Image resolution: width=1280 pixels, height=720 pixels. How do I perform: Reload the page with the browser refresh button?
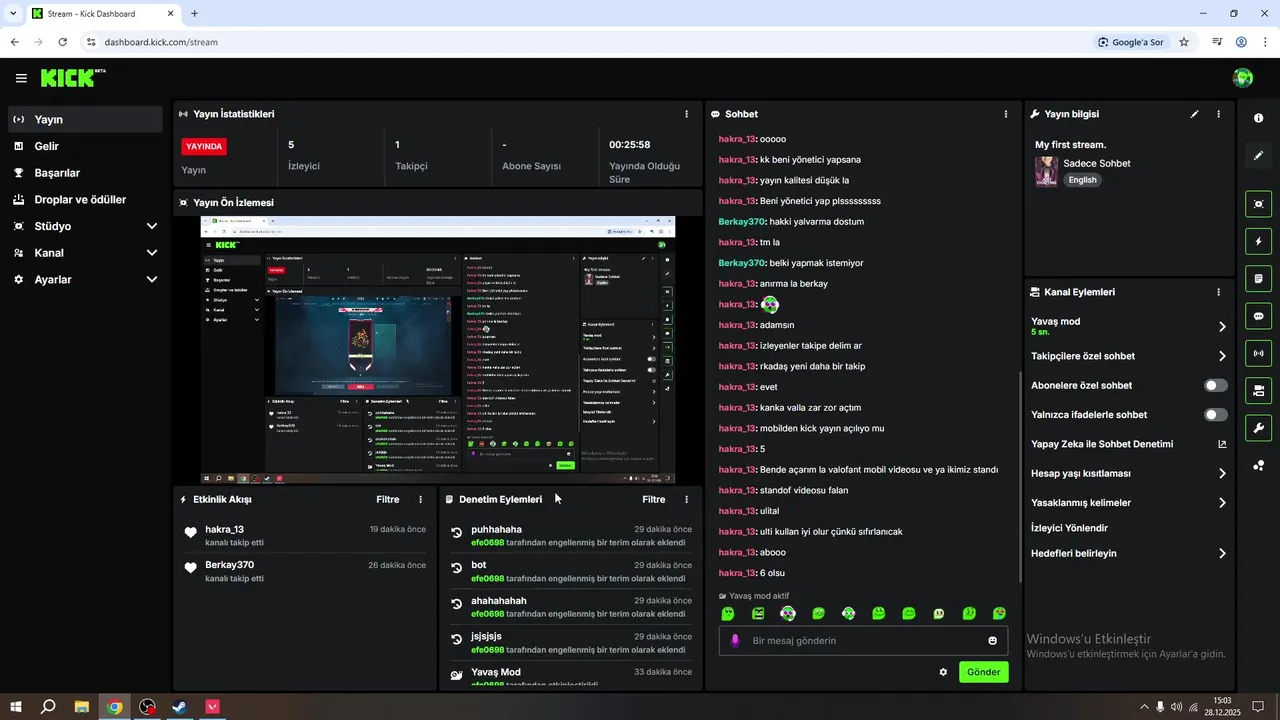[62, 42]
